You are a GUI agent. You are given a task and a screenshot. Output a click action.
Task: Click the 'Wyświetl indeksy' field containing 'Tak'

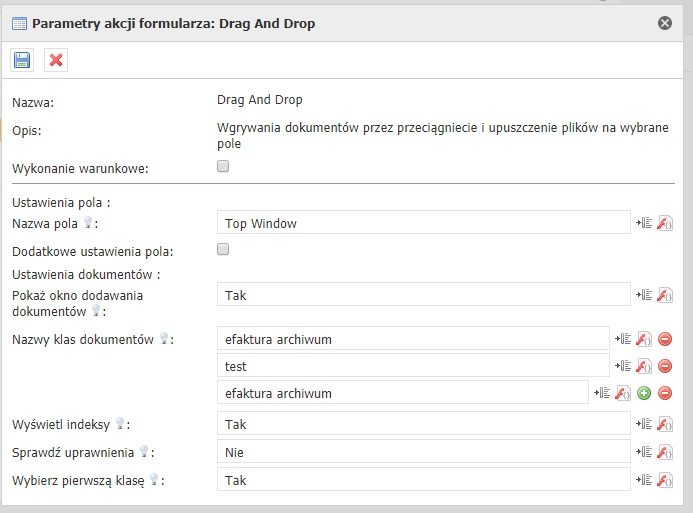click(x=423, y=424)
